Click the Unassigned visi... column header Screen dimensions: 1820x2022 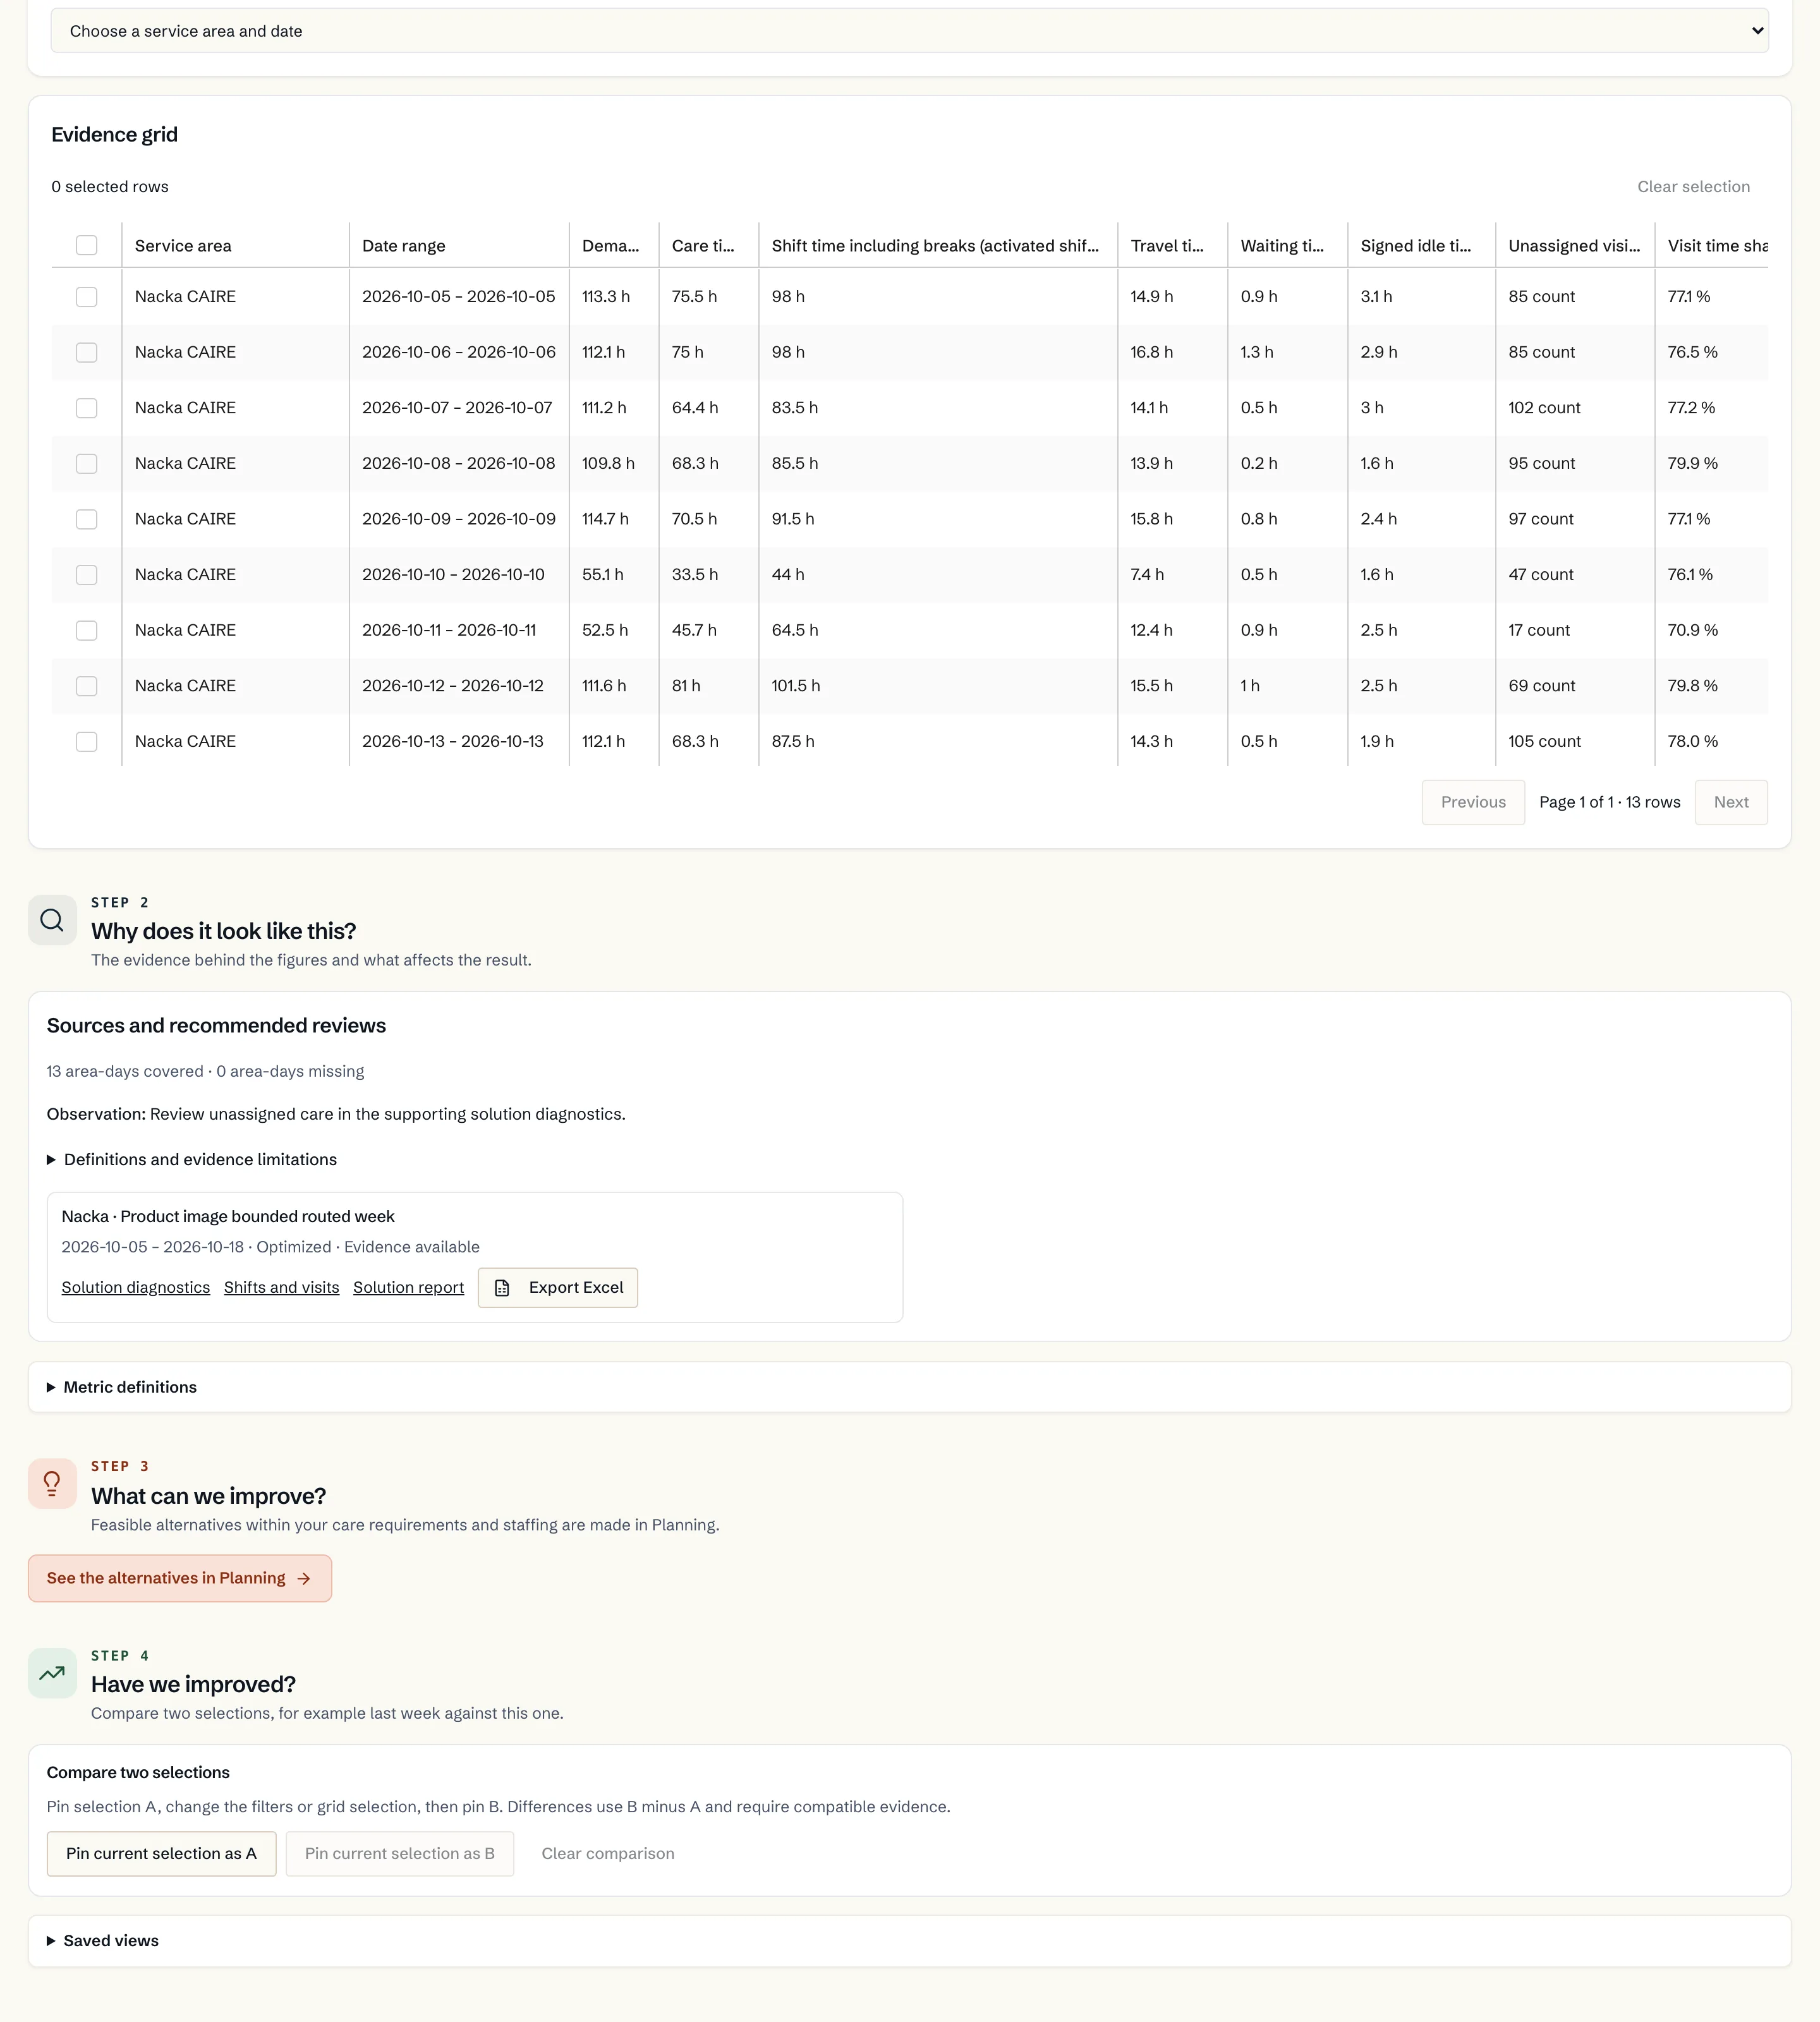point(1574,246)
